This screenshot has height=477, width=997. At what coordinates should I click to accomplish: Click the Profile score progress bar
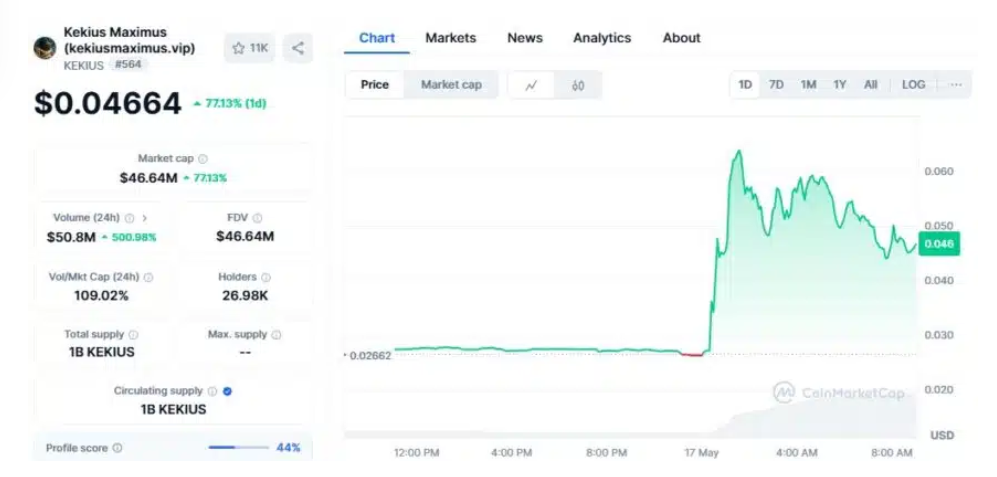[237, 448]
